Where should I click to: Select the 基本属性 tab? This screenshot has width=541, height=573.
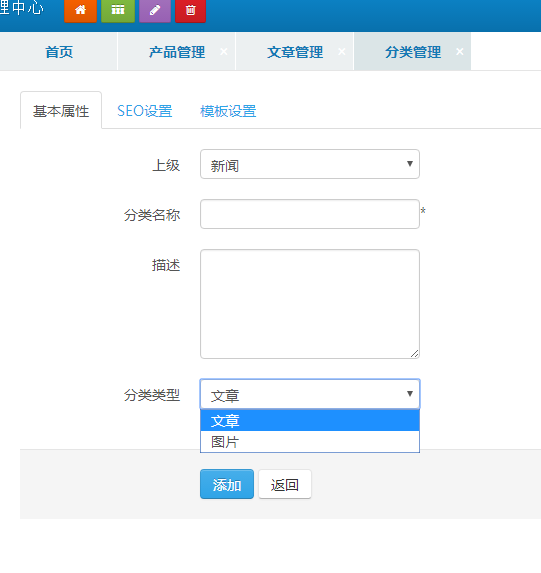[61, 111]
